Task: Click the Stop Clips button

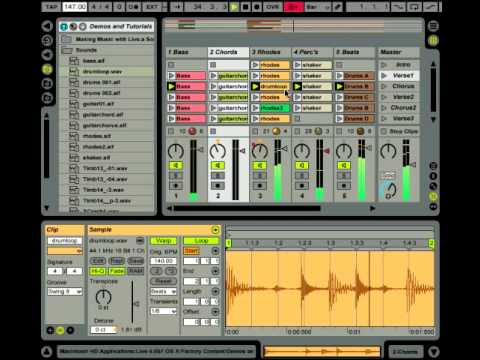Action: [399, 131]
